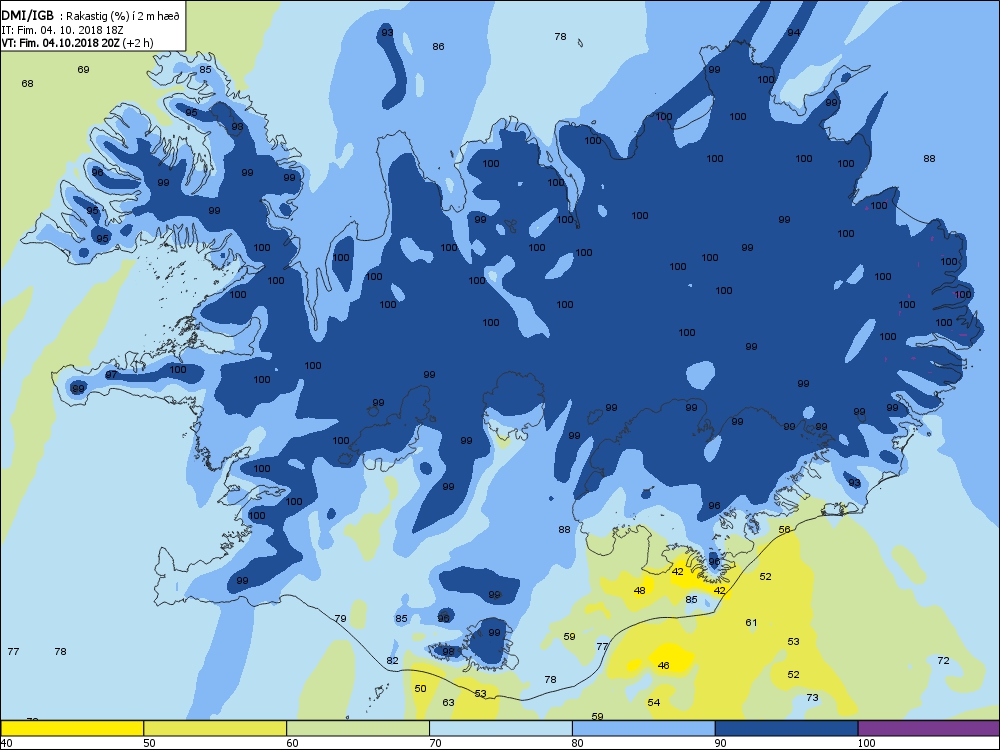The height and width of the screenshot is (750, 1000).
Task: Click the low humidity value '46'
Action: click(663, 665)
